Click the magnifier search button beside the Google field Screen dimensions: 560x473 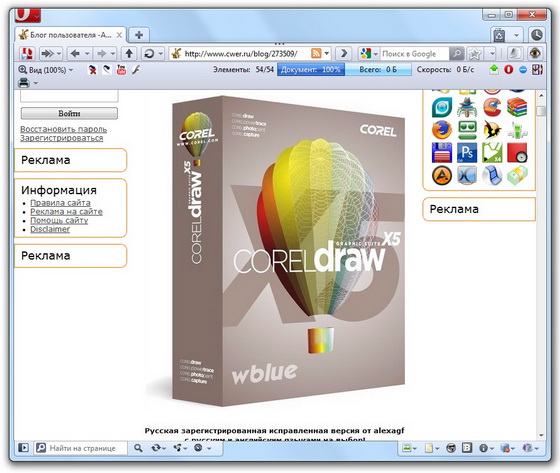(x=456, y=54)
